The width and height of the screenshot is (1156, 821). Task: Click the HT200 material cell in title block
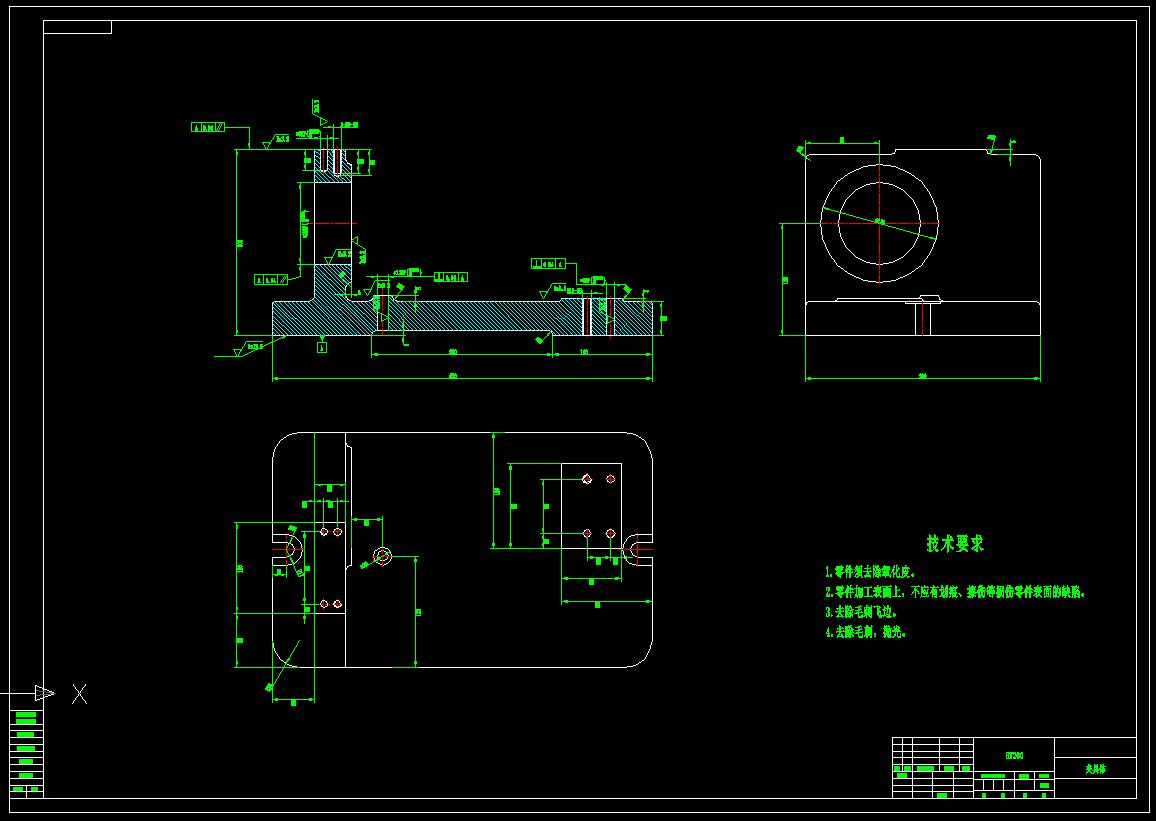[x=1014, y=755]
